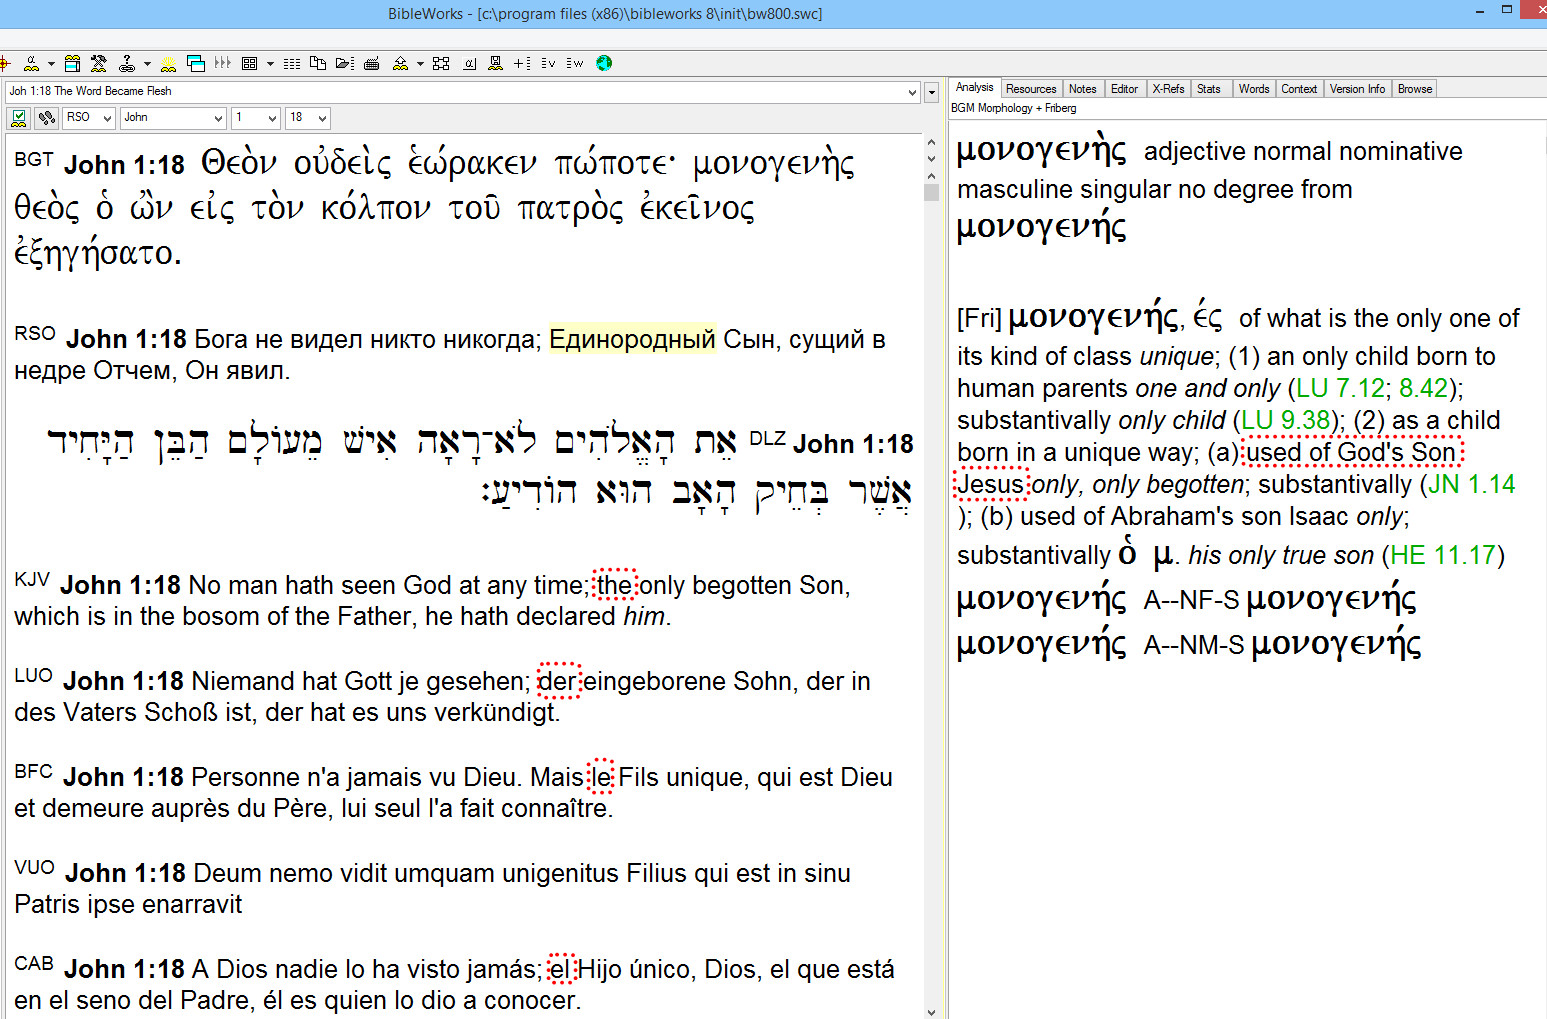The height and width of the screenshot is (1019, 1547).
Task: Click the VUO version label
Action: [x=34, y=867]
